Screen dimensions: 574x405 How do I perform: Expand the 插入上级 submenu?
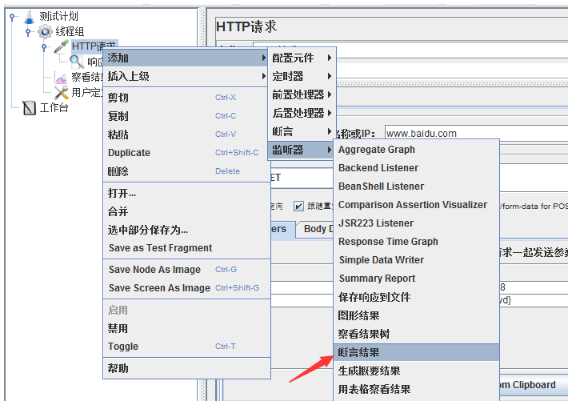[x=186, y=76]
